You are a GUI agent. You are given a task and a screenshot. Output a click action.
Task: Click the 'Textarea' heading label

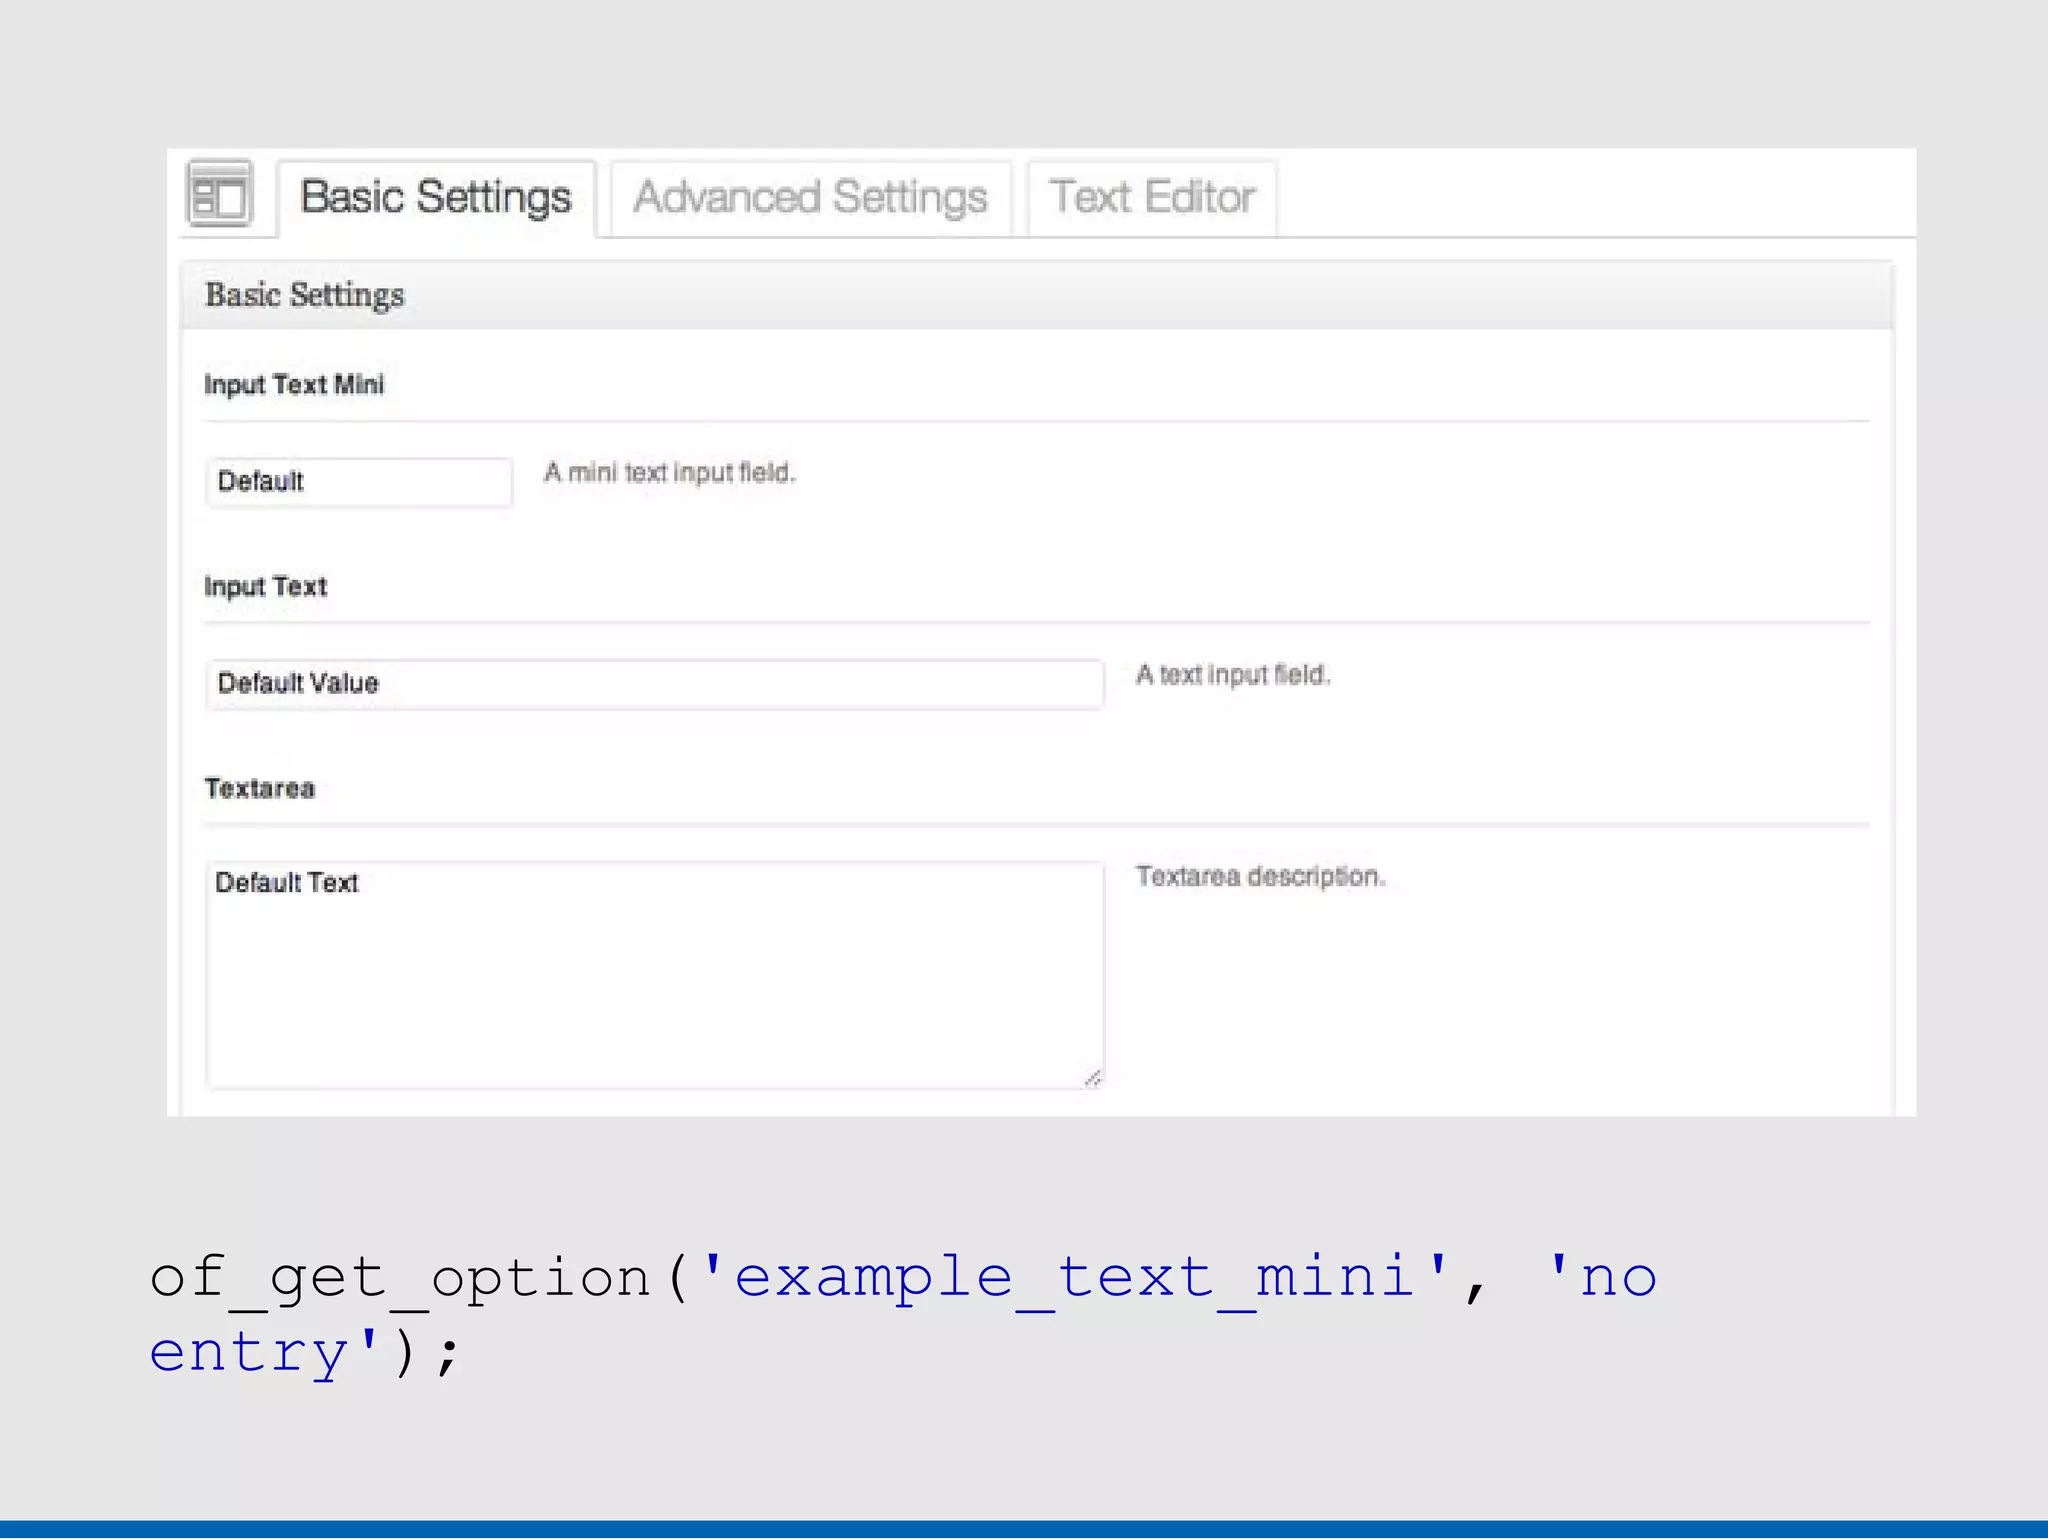point(260,789)
